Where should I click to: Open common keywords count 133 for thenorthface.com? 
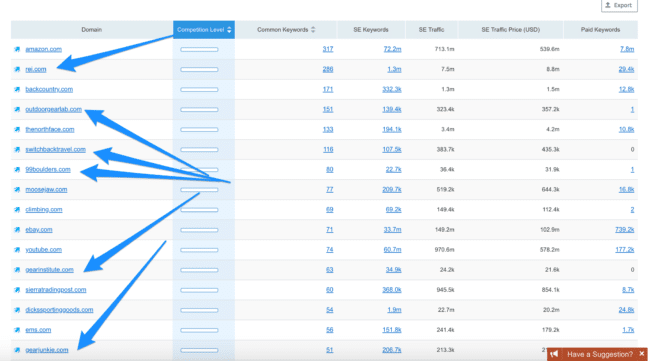point(328,130)
